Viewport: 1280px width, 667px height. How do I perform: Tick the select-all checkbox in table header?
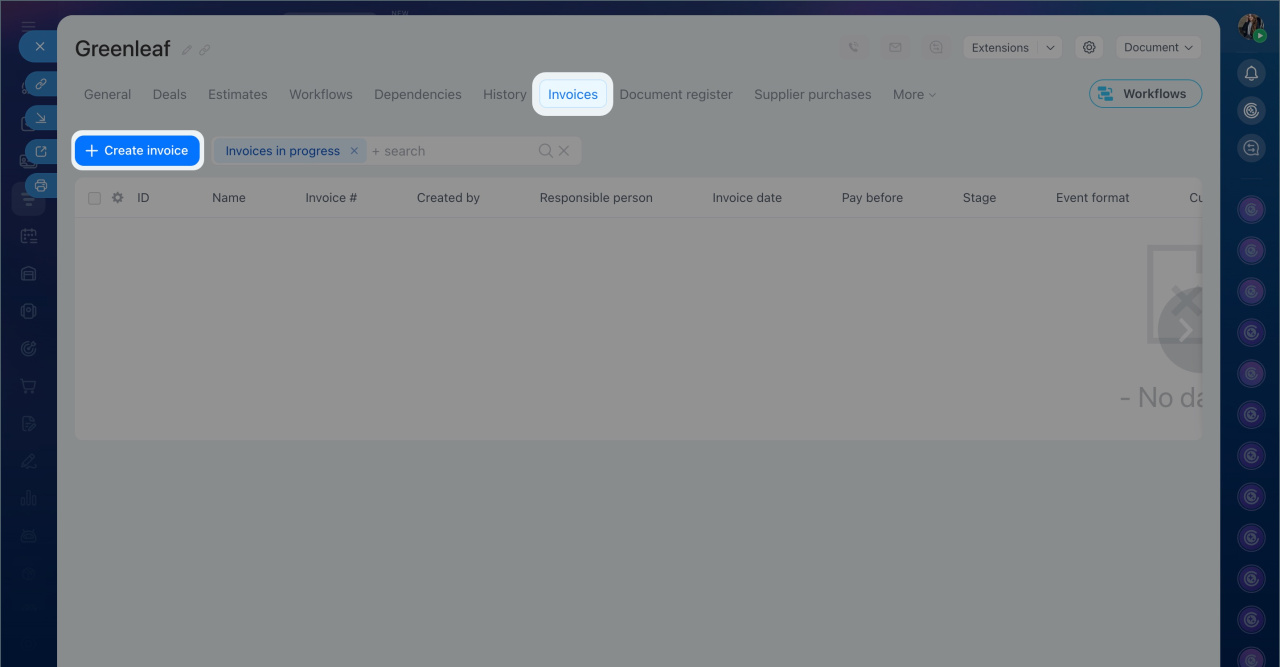tap(95, 198)
